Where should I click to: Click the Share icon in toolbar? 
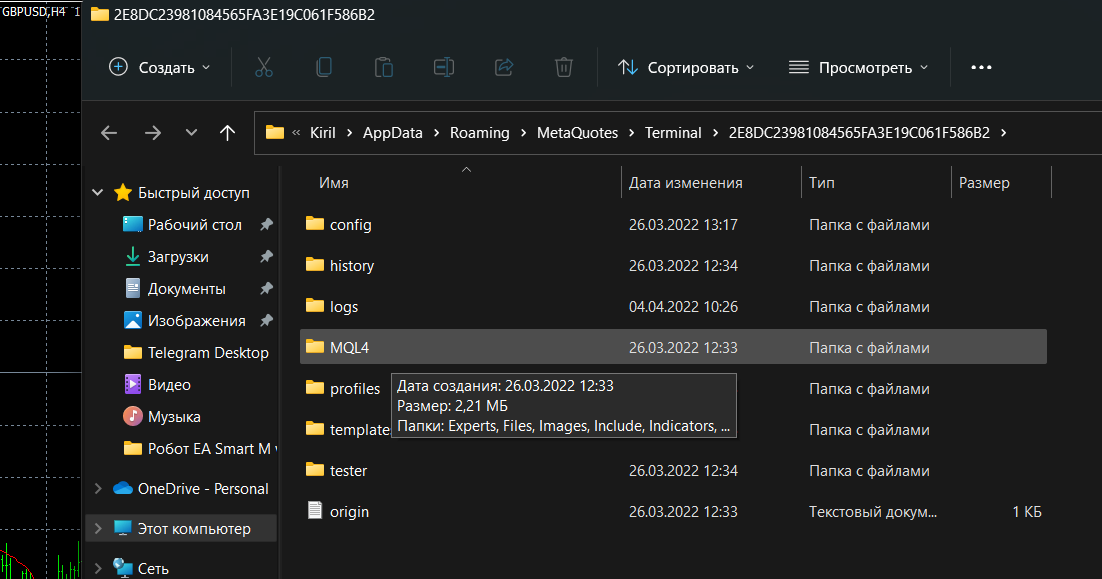click(504, 67)
